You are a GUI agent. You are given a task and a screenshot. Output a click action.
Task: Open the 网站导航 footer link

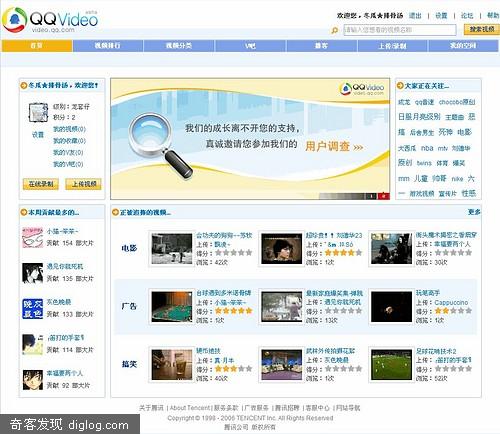(x=348, y=408)
